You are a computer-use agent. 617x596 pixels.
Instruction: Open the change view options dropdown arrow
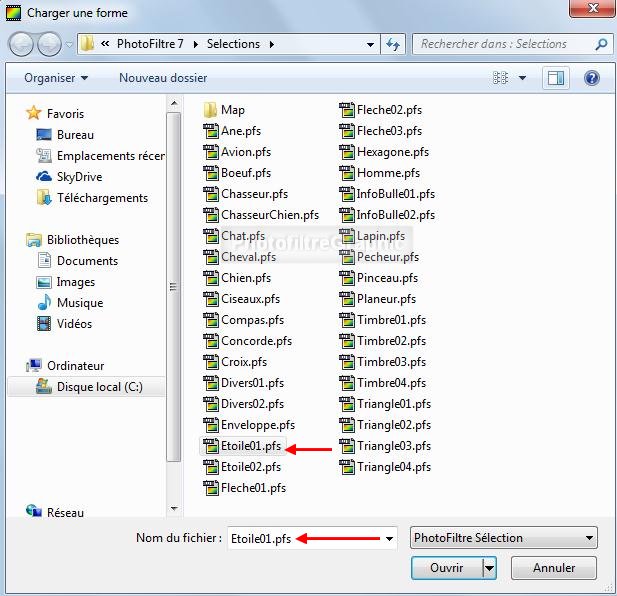click(523, 78)
